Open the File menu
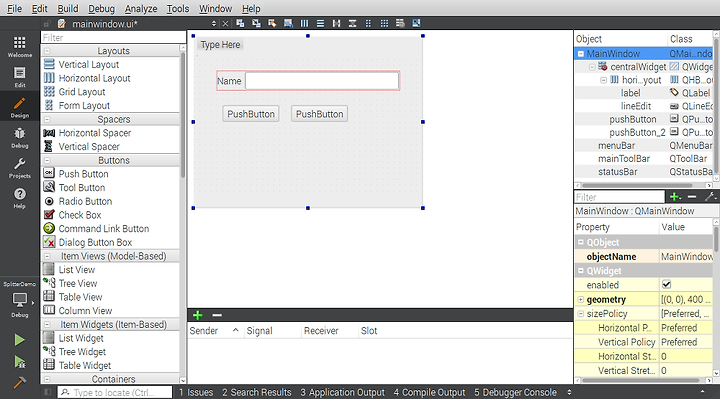Viewport: 720px width, 399px height. pos(14,8)
